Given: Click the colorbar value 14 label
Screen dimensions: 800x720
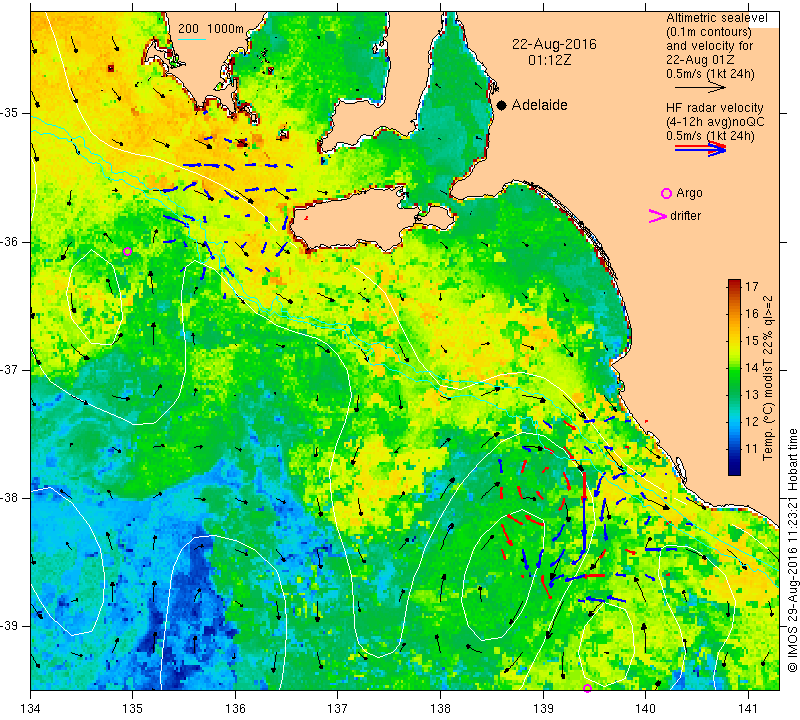Looking at the screenshot, I should pyautogui.click(x=752, y=367).
